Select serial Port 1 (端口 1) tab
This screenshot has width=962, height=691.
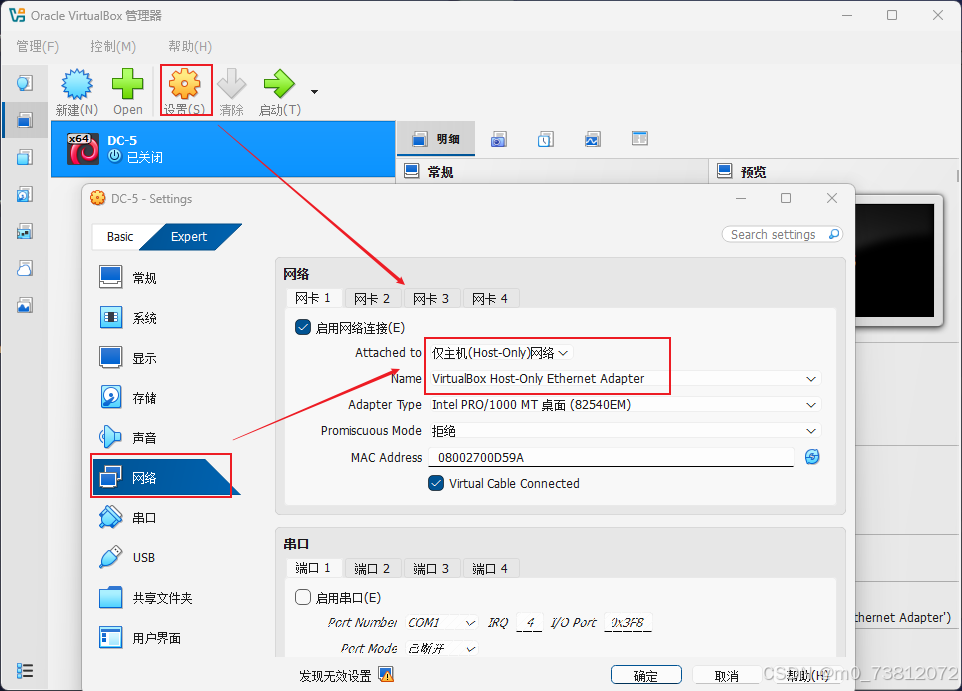pyautogui.click(x=313, y=568)
